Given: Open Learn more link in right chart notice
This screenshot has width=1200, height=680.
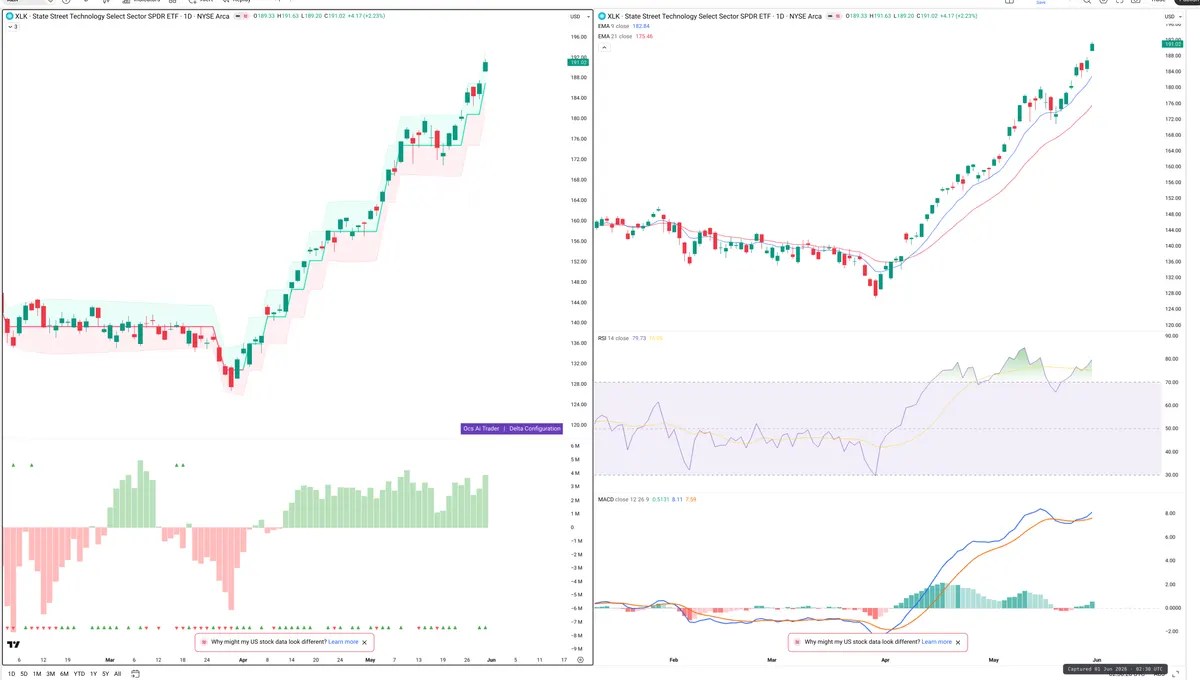Looking at the screenshot, I should (937, 642).
